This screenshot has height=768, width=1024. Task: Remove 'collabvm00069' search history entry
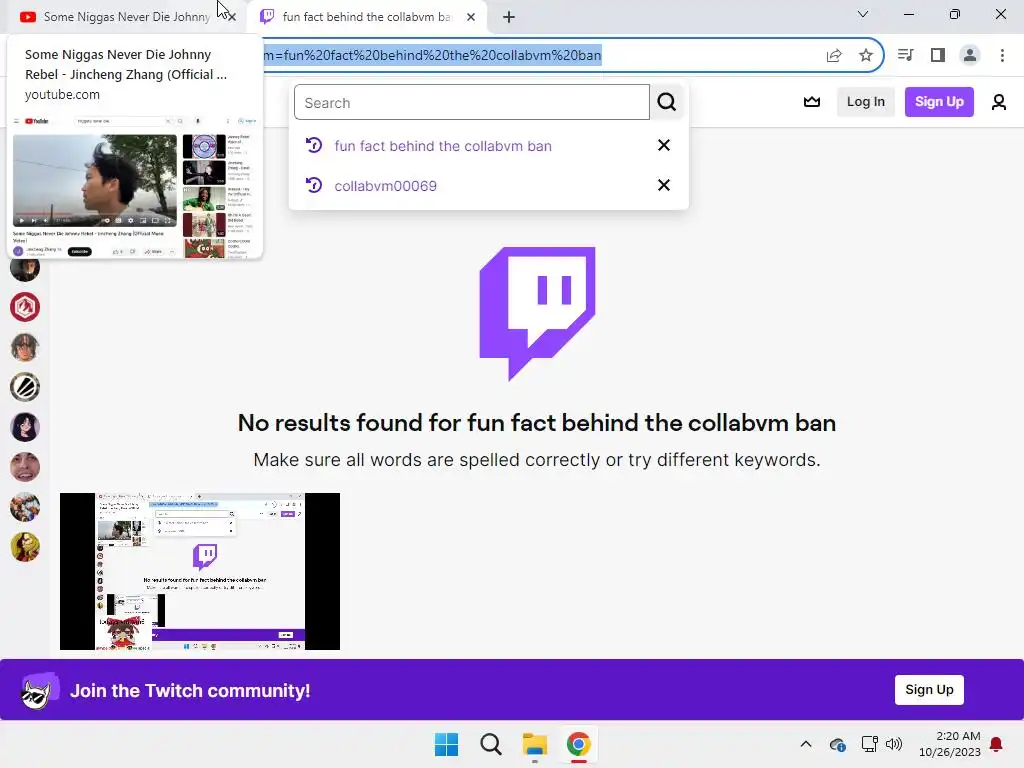[x=664, y=185]
